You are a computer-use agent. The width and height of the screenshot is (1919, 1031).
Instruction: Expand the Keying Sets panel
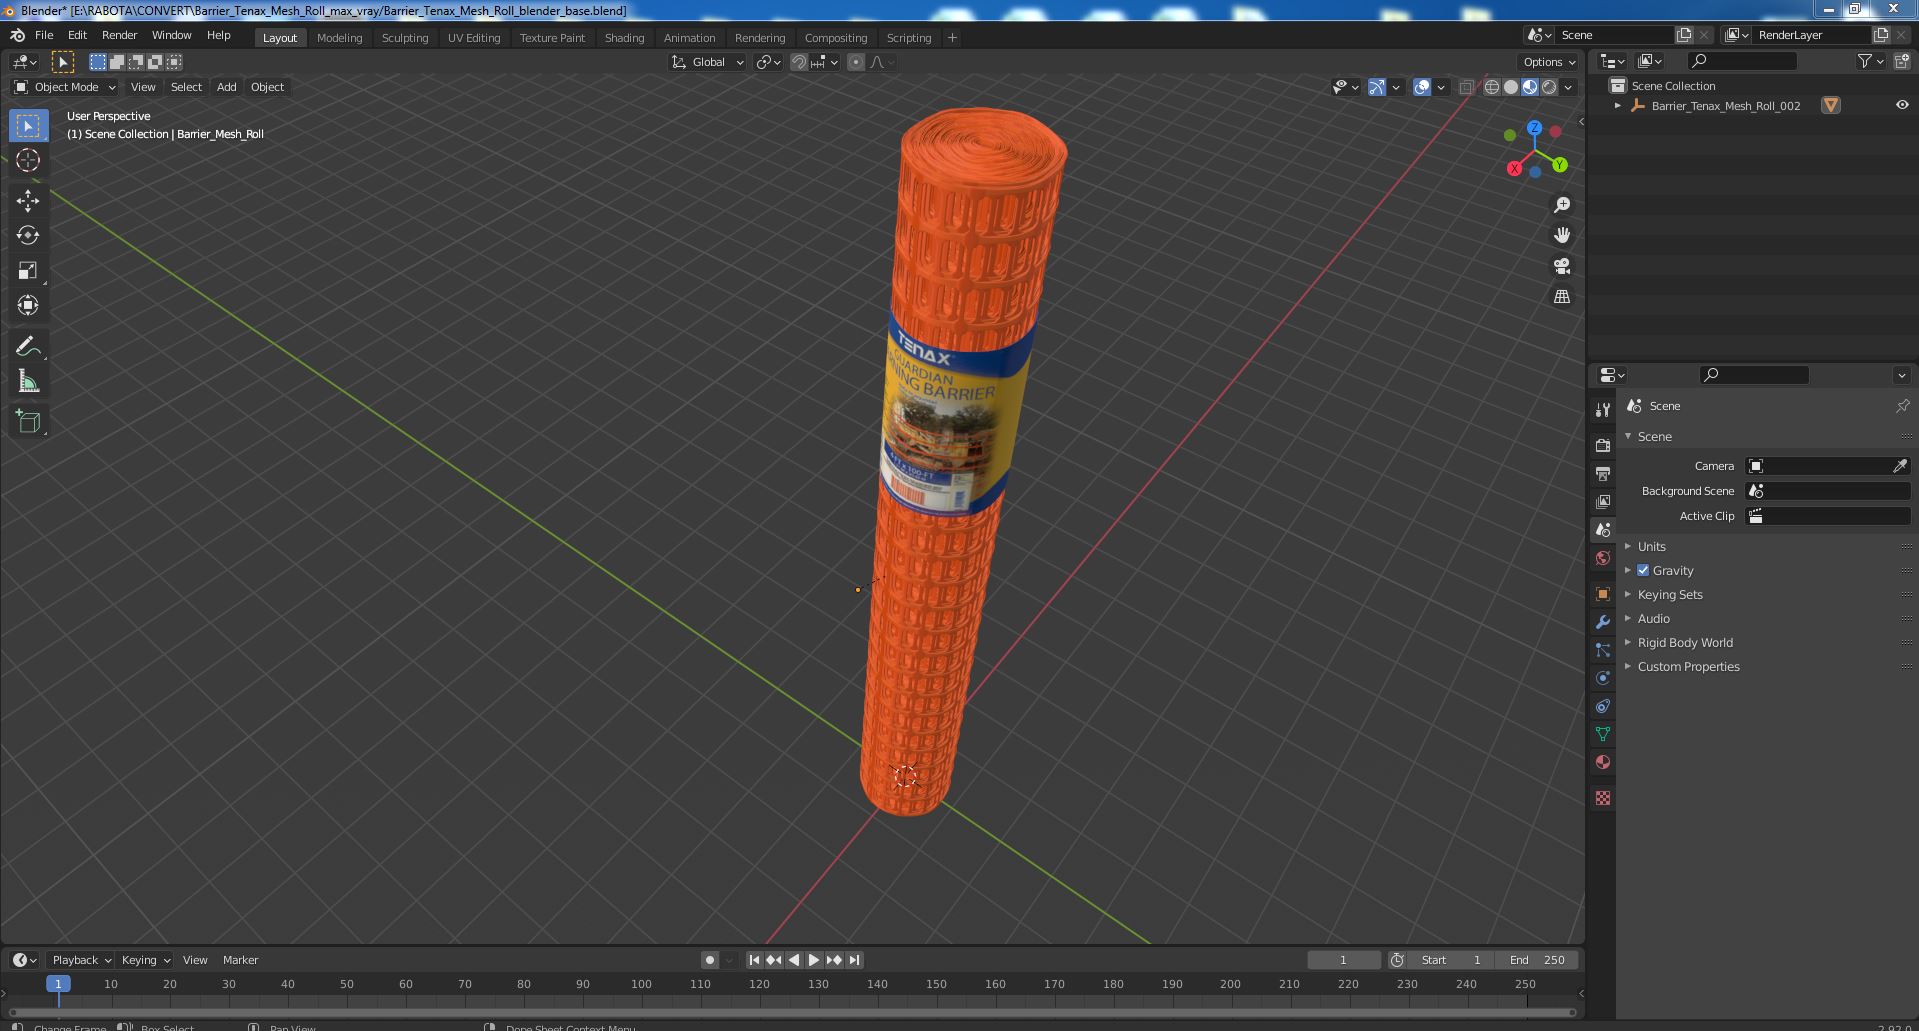1669,594
